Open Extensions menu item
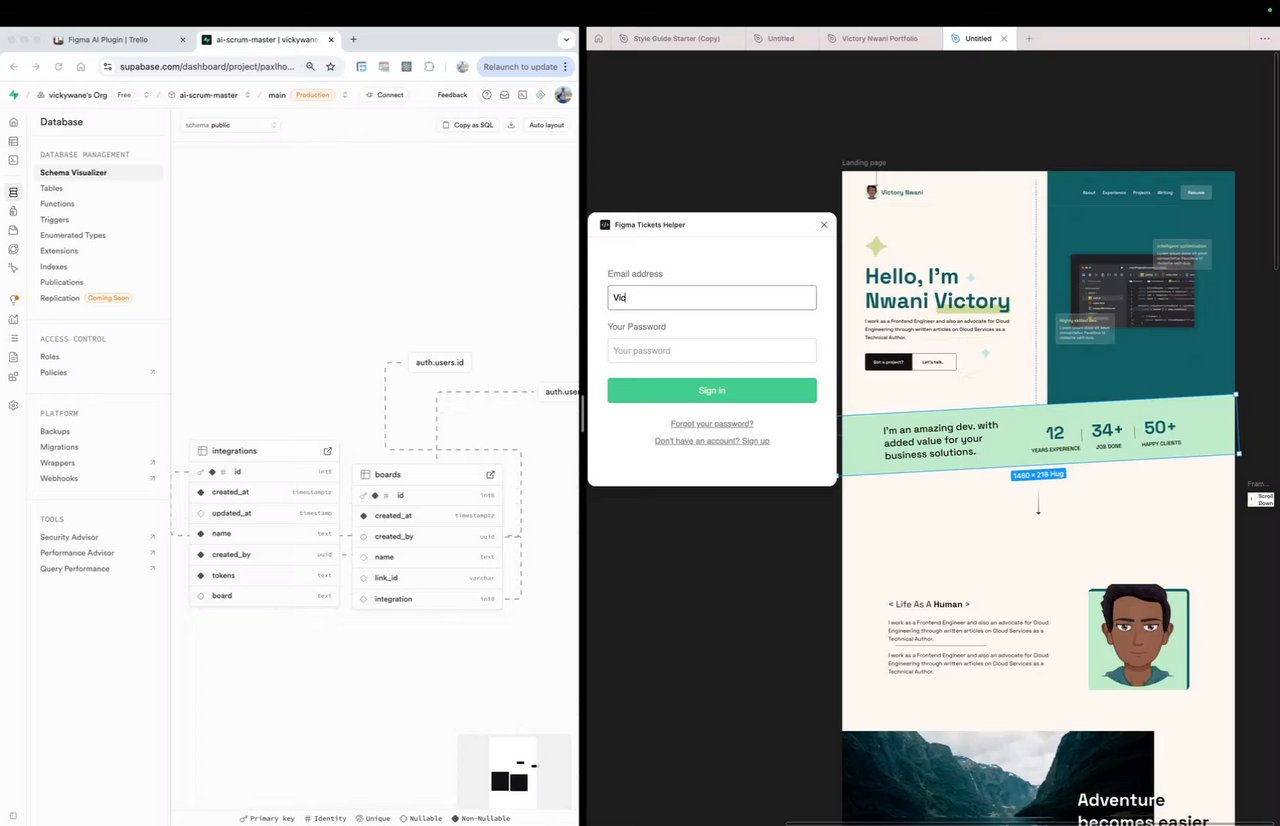 point(59,251)
